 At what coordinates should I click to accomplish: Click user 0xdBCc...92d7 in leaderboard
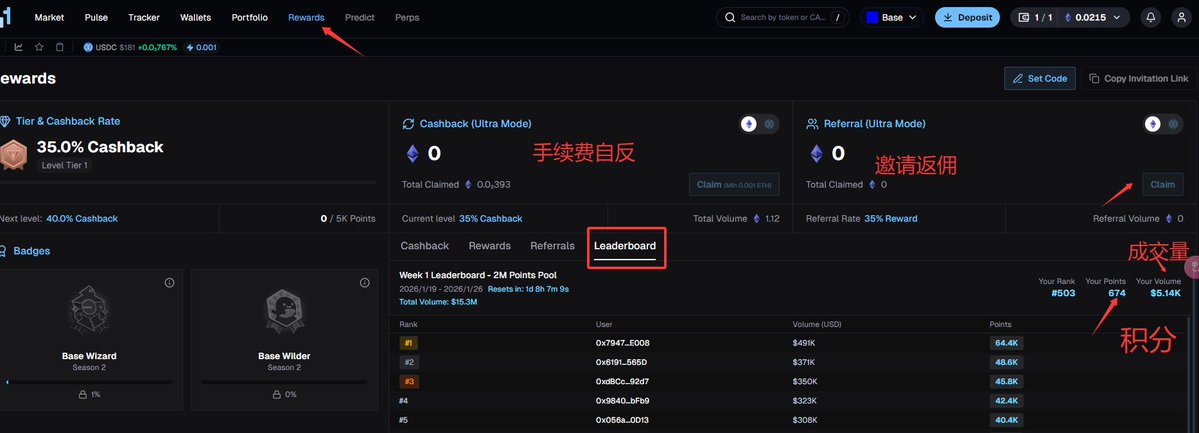click(x=622, y=382)
